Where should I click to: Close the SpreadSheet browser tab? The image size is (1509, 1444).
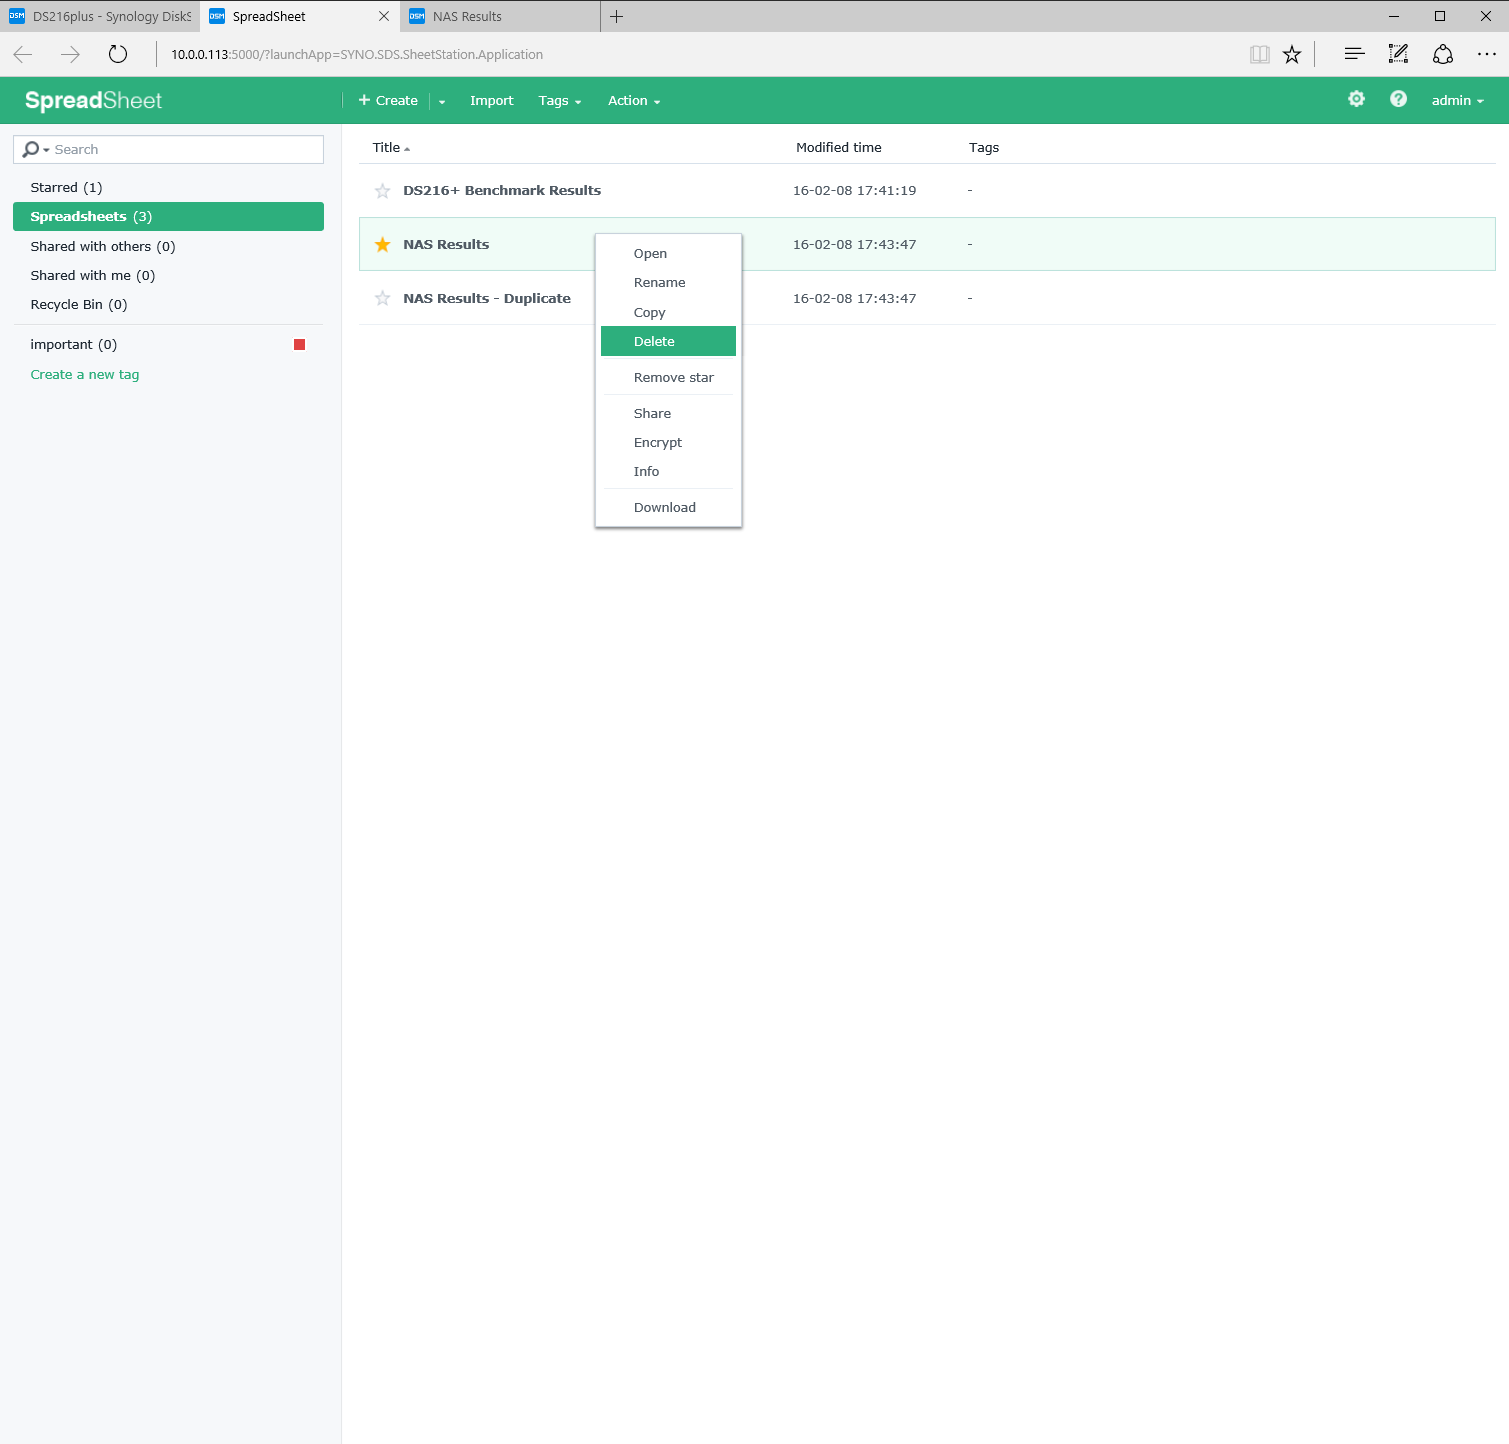[x=384, y=16]
